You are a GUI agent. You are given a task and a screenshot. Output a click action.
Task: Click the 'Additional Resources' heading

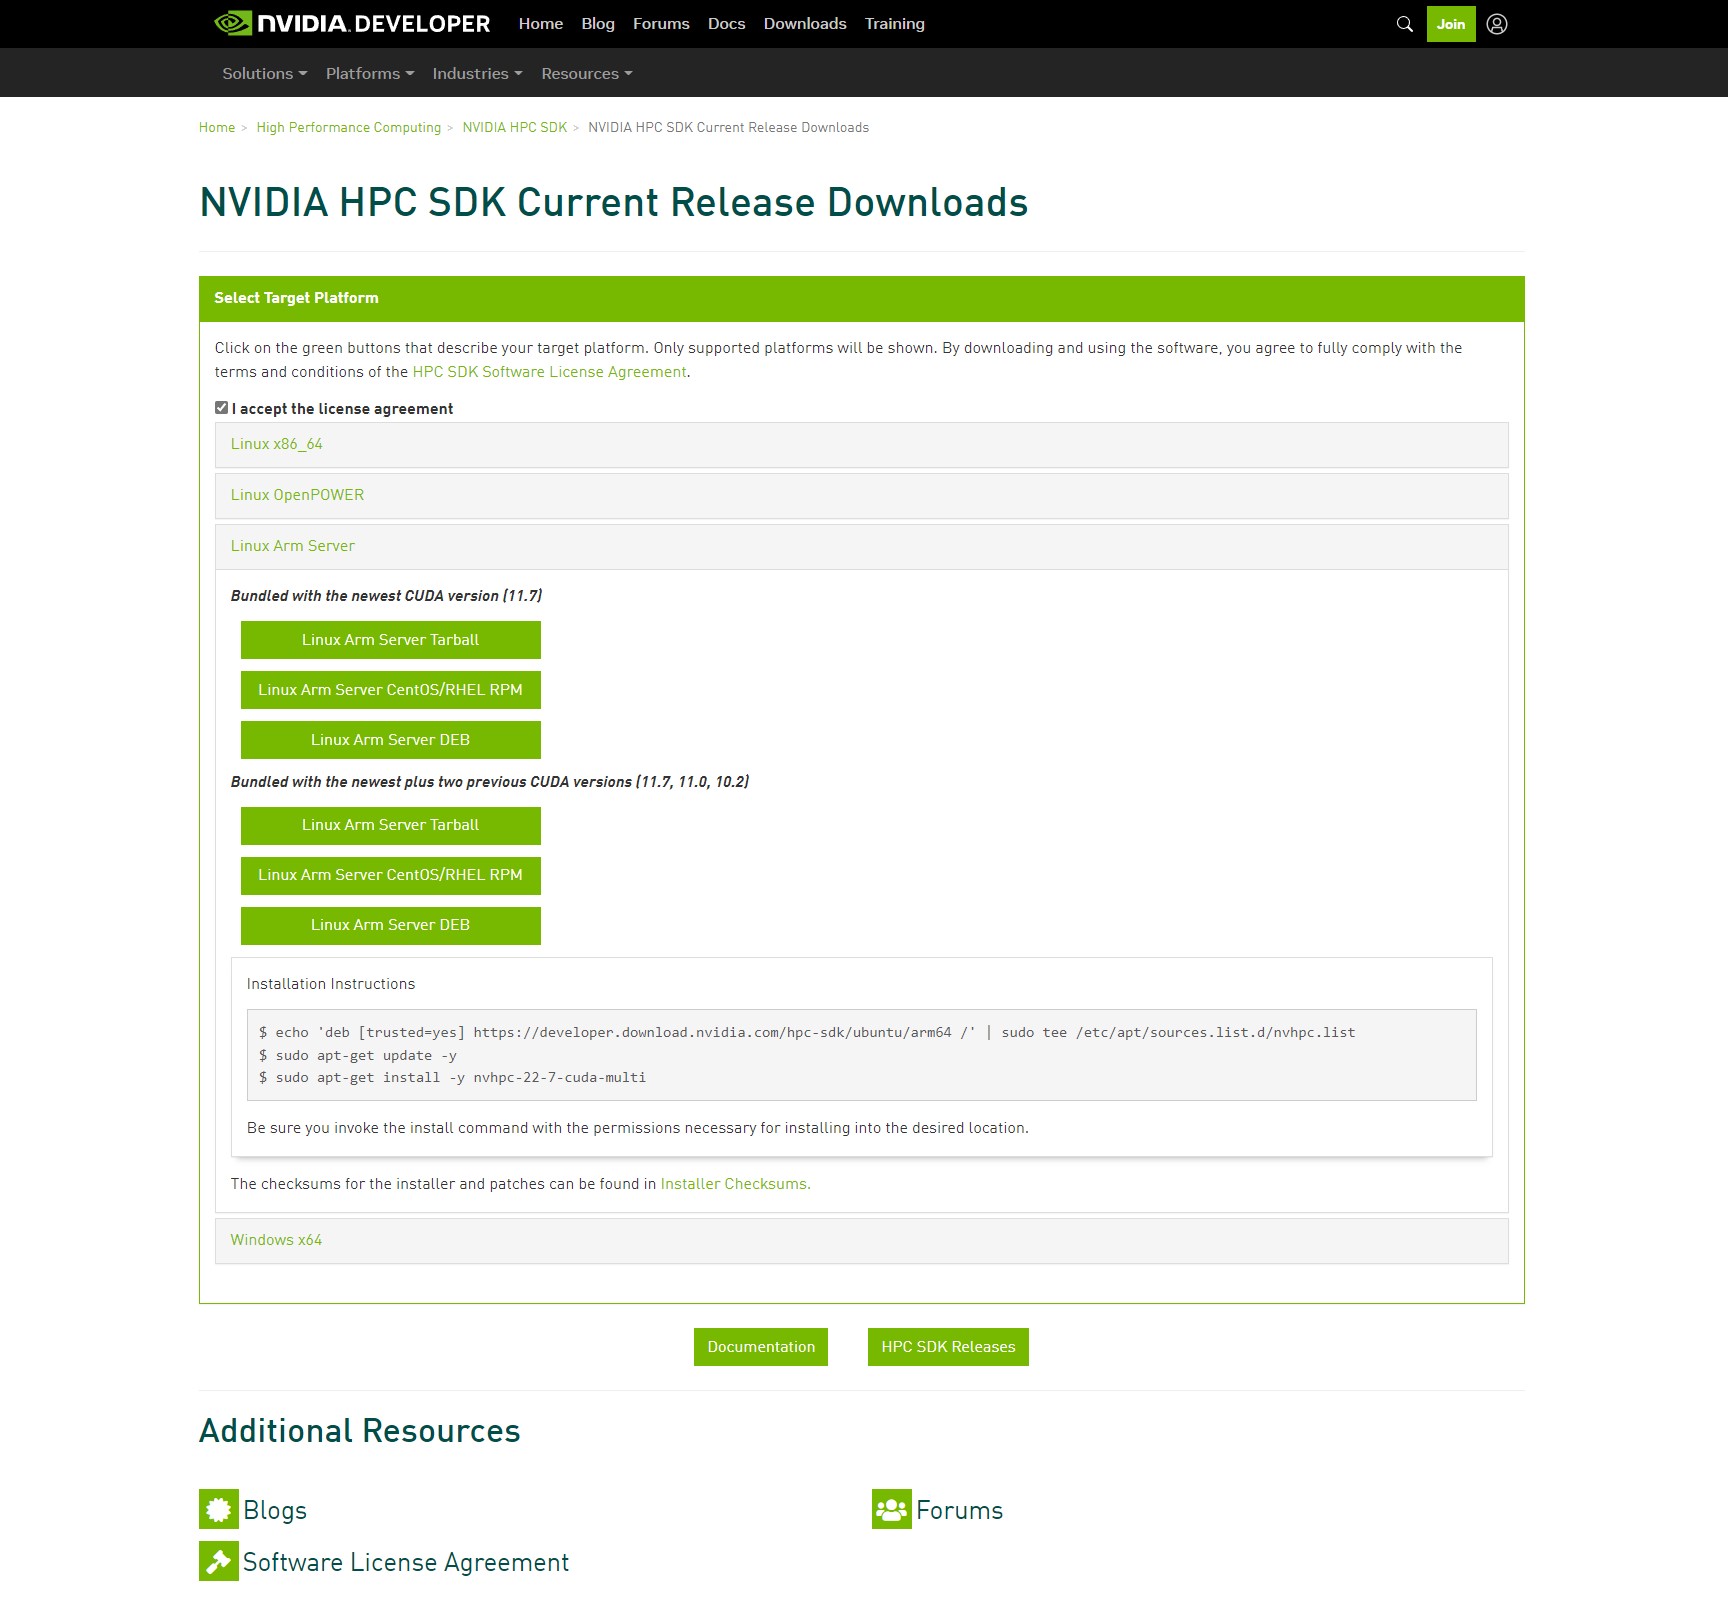(x=360, y=1431)
